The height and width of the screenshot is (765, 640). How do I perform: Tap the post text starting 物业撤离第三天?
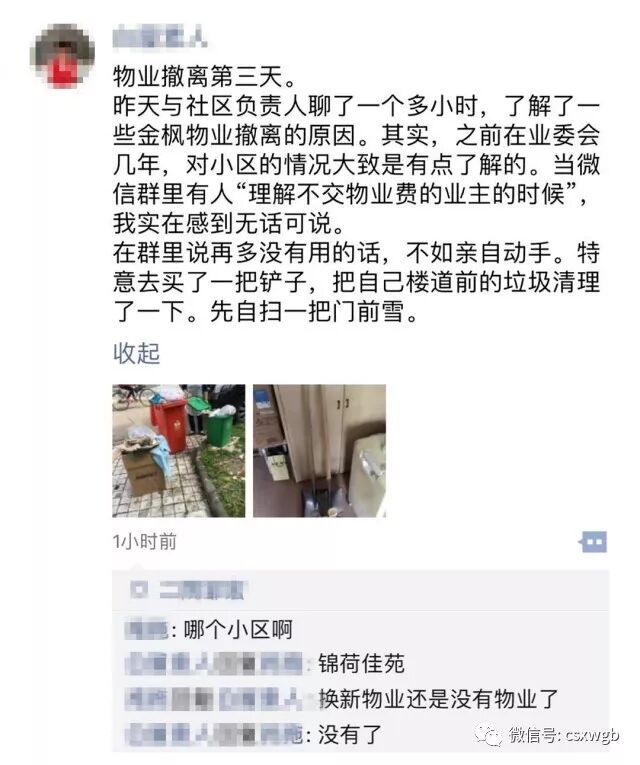point(357,194)
